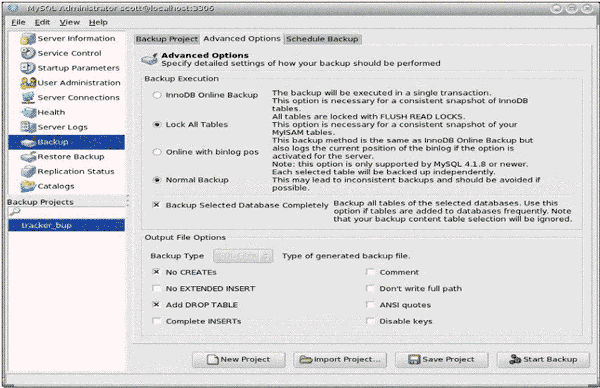The width and height of the screenshot is (600, 388).
Task: Switch to Schedule Backup tab
Action: click(x=322, y=39)
